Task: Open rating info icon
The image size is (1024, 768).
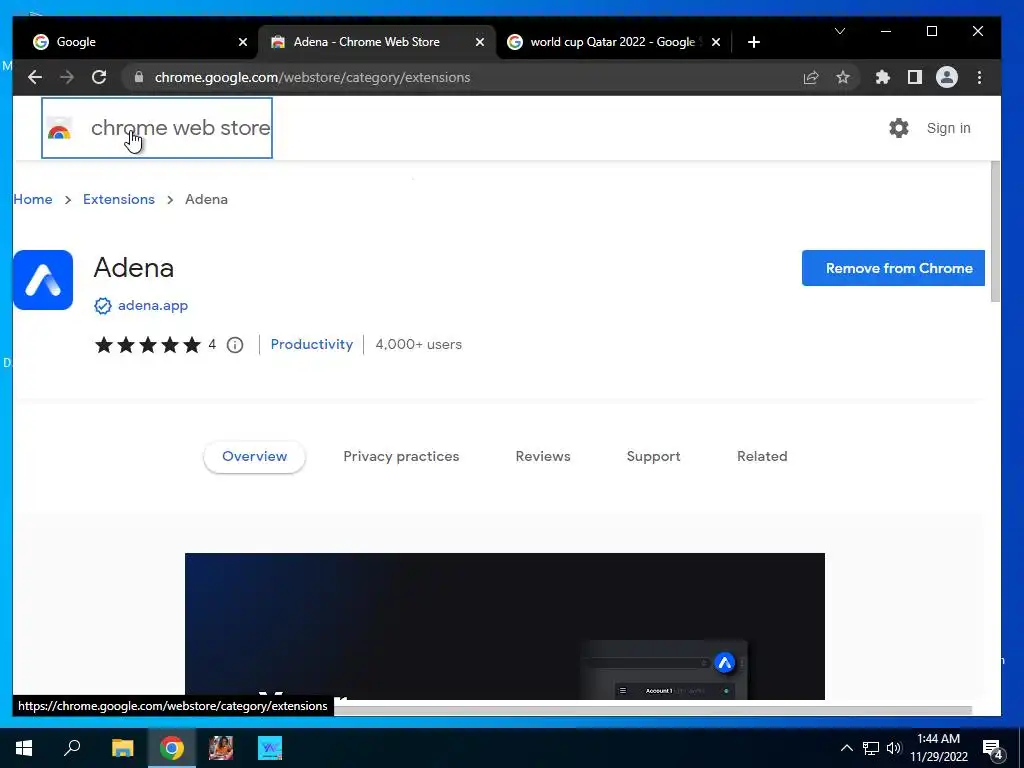Action: click(235, 345)
